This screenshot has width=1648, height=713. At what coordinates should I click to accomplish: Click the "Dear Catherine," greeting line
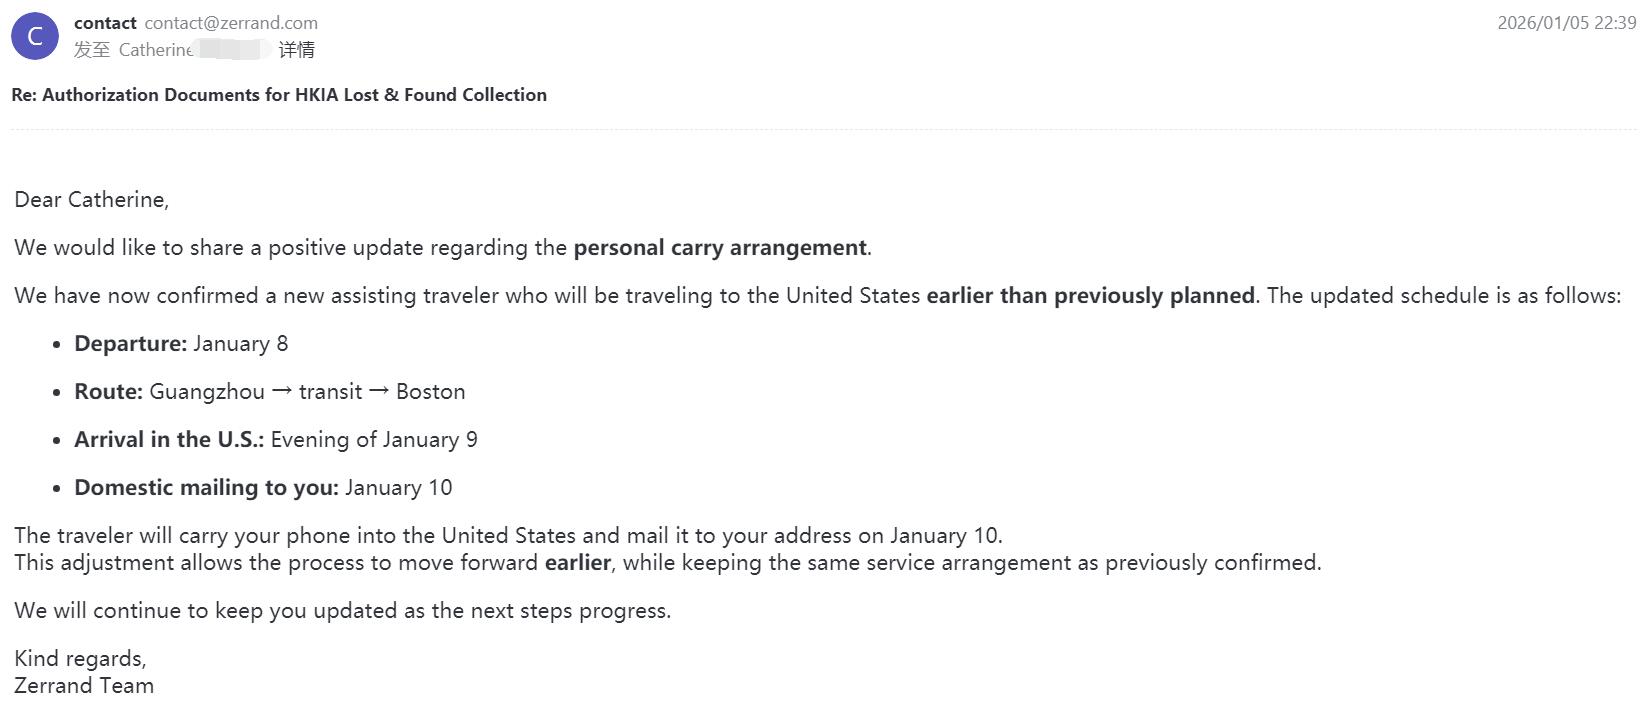pyautogui.click(x=92, y=200)
